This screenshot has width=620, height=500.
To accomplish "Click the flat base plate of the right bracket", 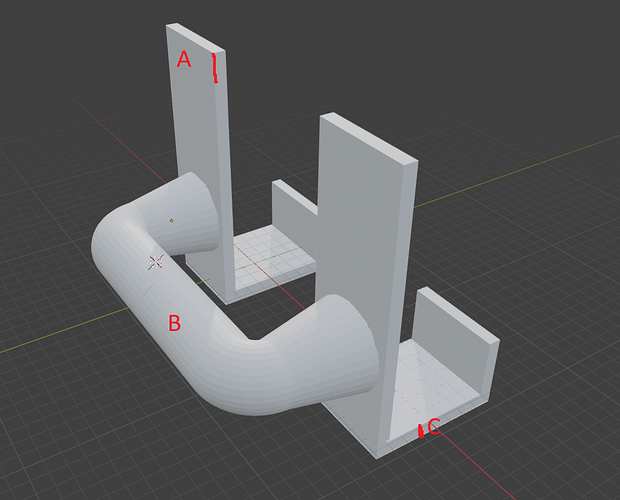I will pos(433,395).
